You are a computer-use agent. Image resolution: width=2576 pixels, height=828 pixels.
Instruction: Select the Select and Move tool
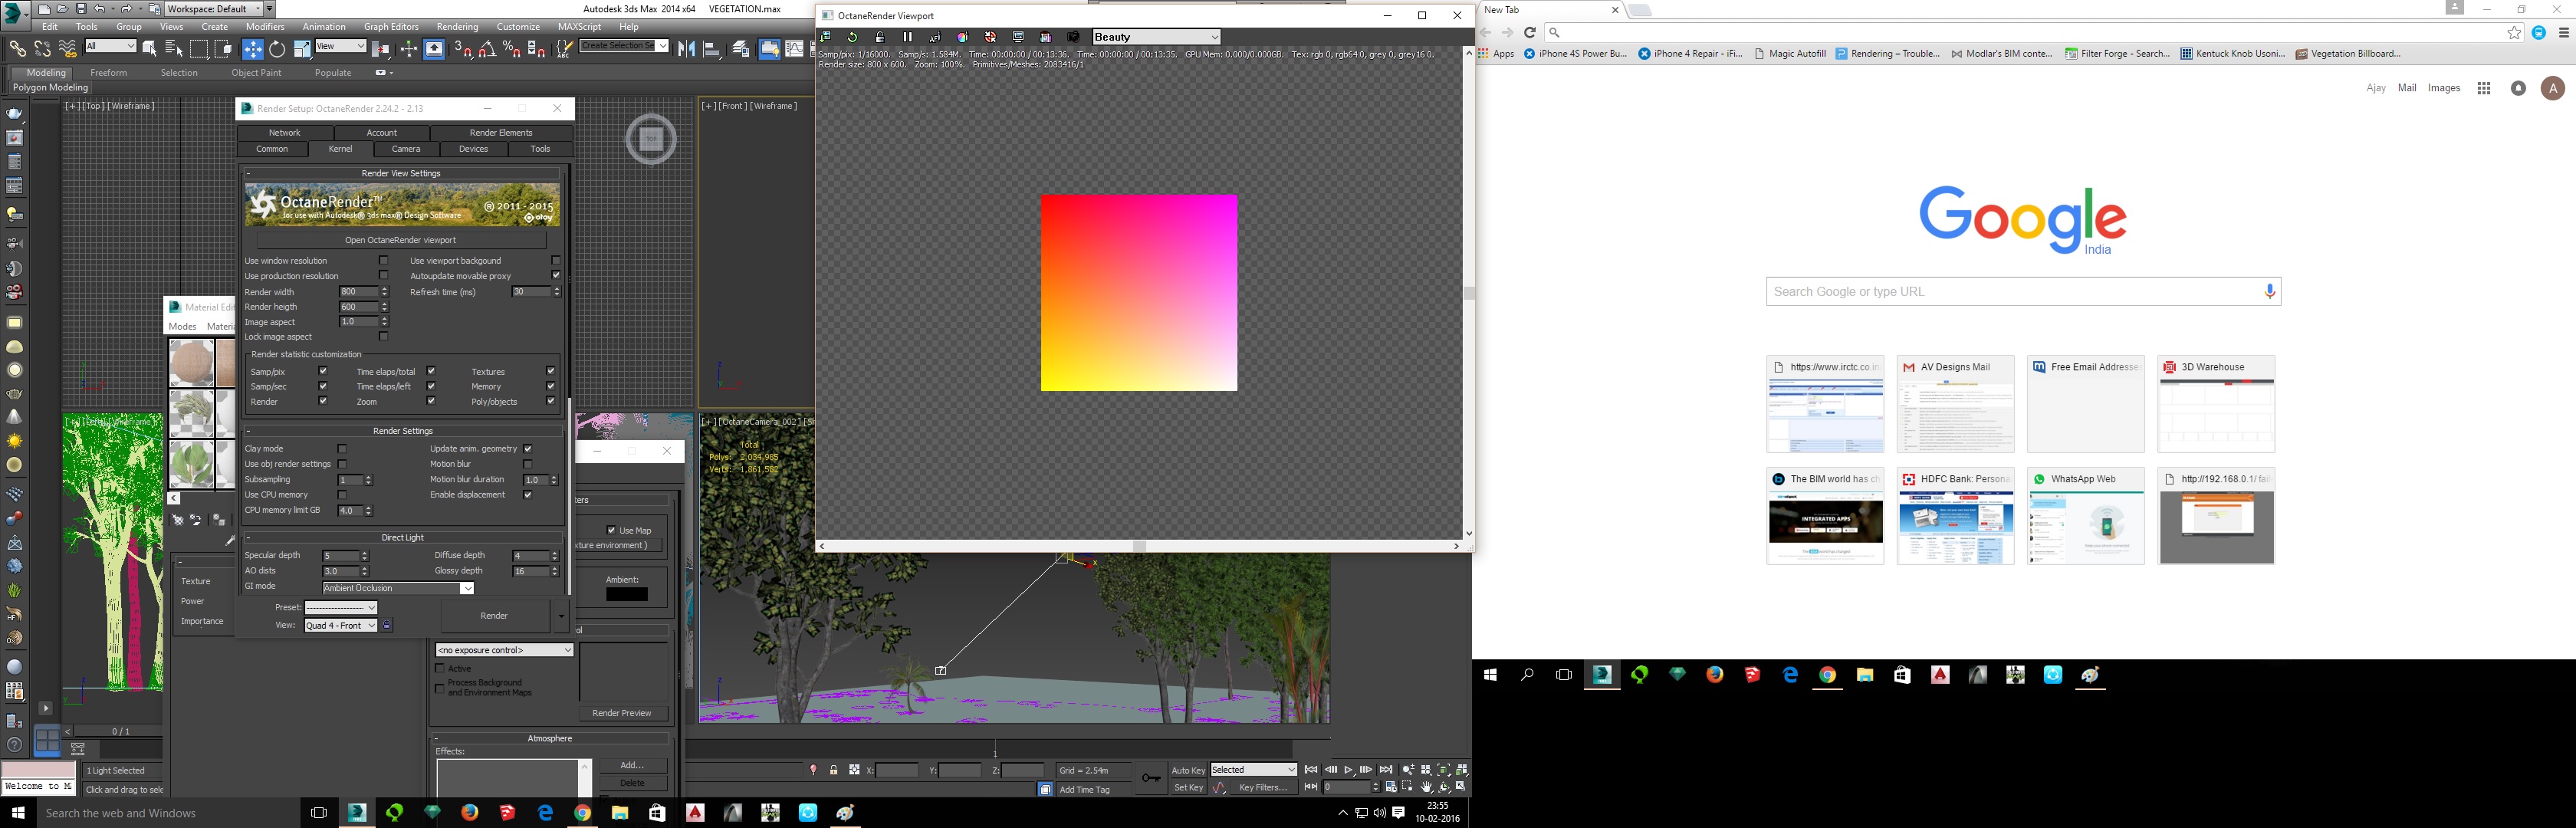pyautogui.click(x=252, y=49)
